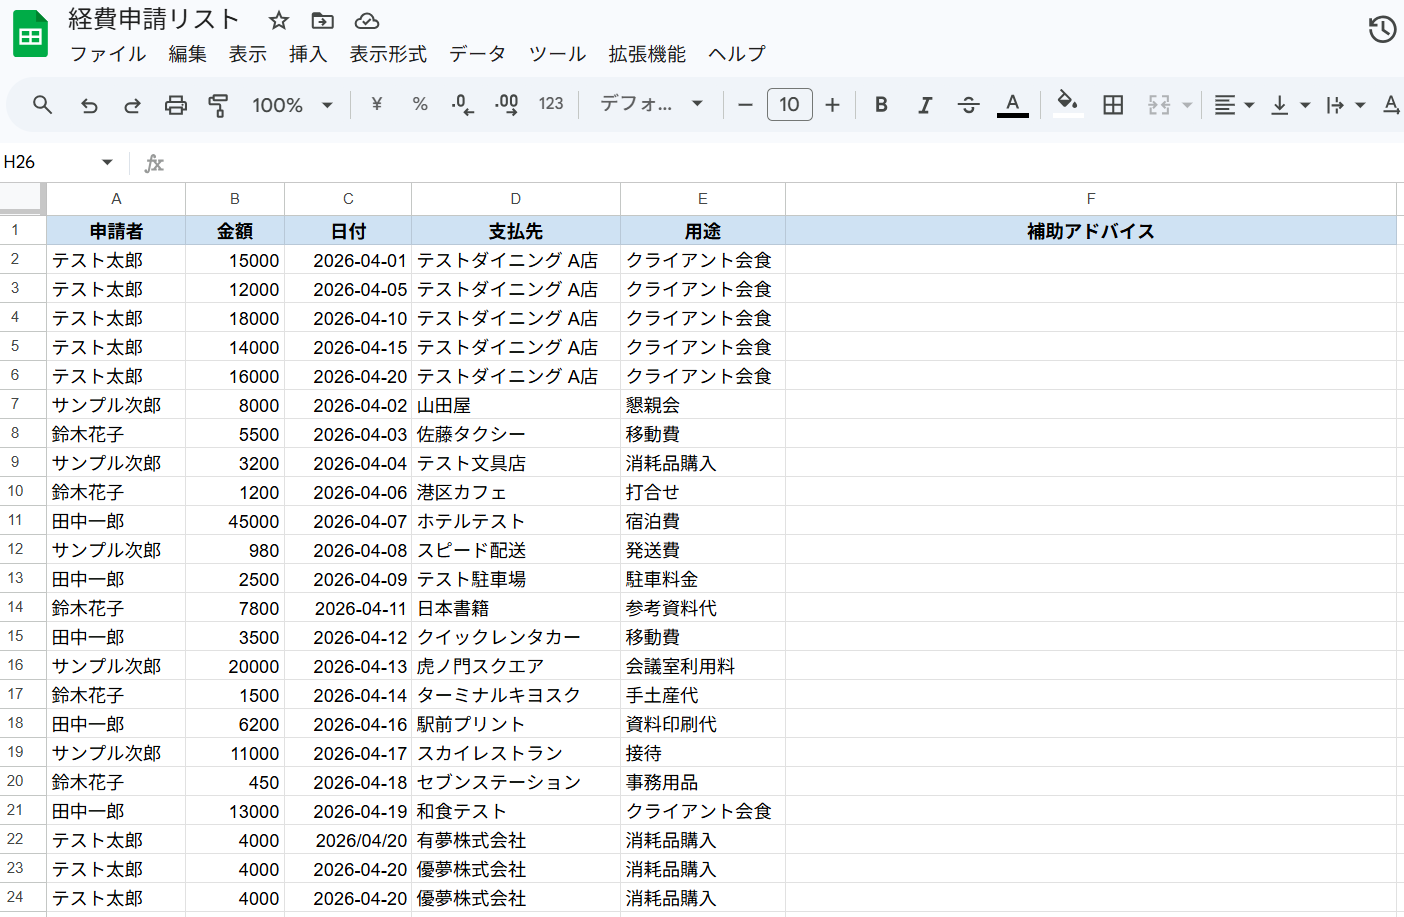Open the 編集 menu

pyautogui.click(x=188, y=54)
